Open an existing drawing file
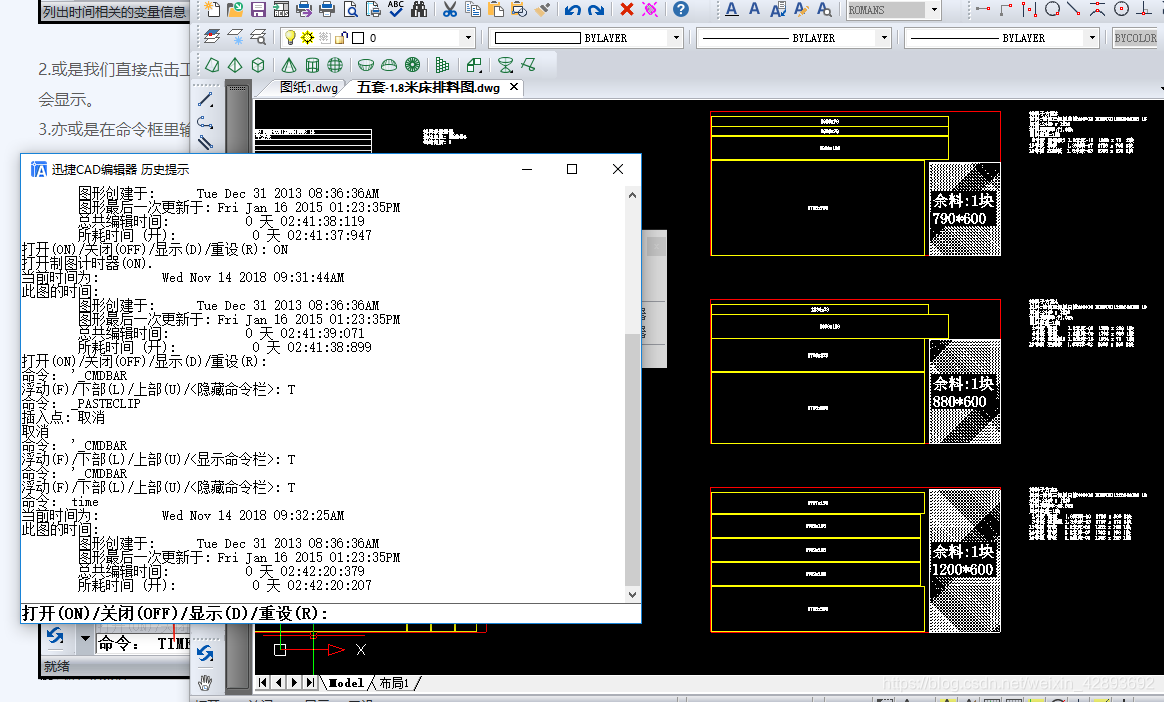 pyautogui.click(x=235, y=9)
